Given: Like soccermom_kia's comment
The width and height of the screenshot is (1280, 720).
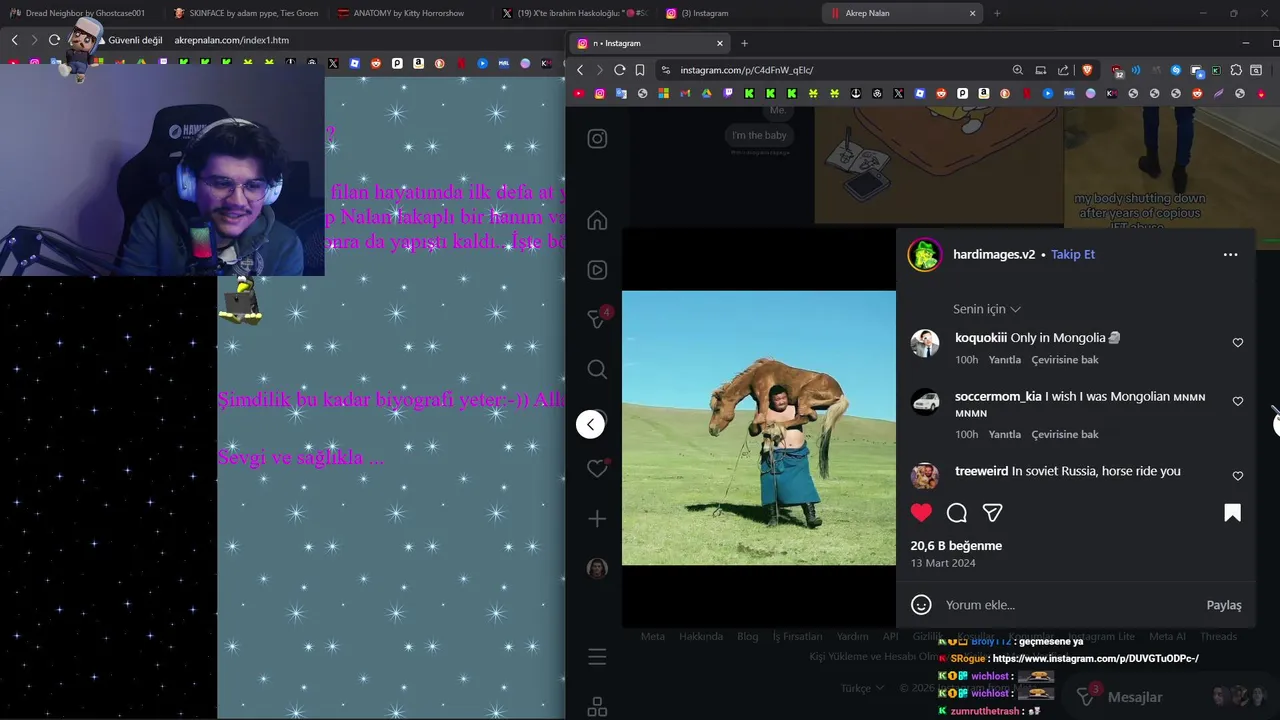Looking at the screenshot, I should [1238, 401].
